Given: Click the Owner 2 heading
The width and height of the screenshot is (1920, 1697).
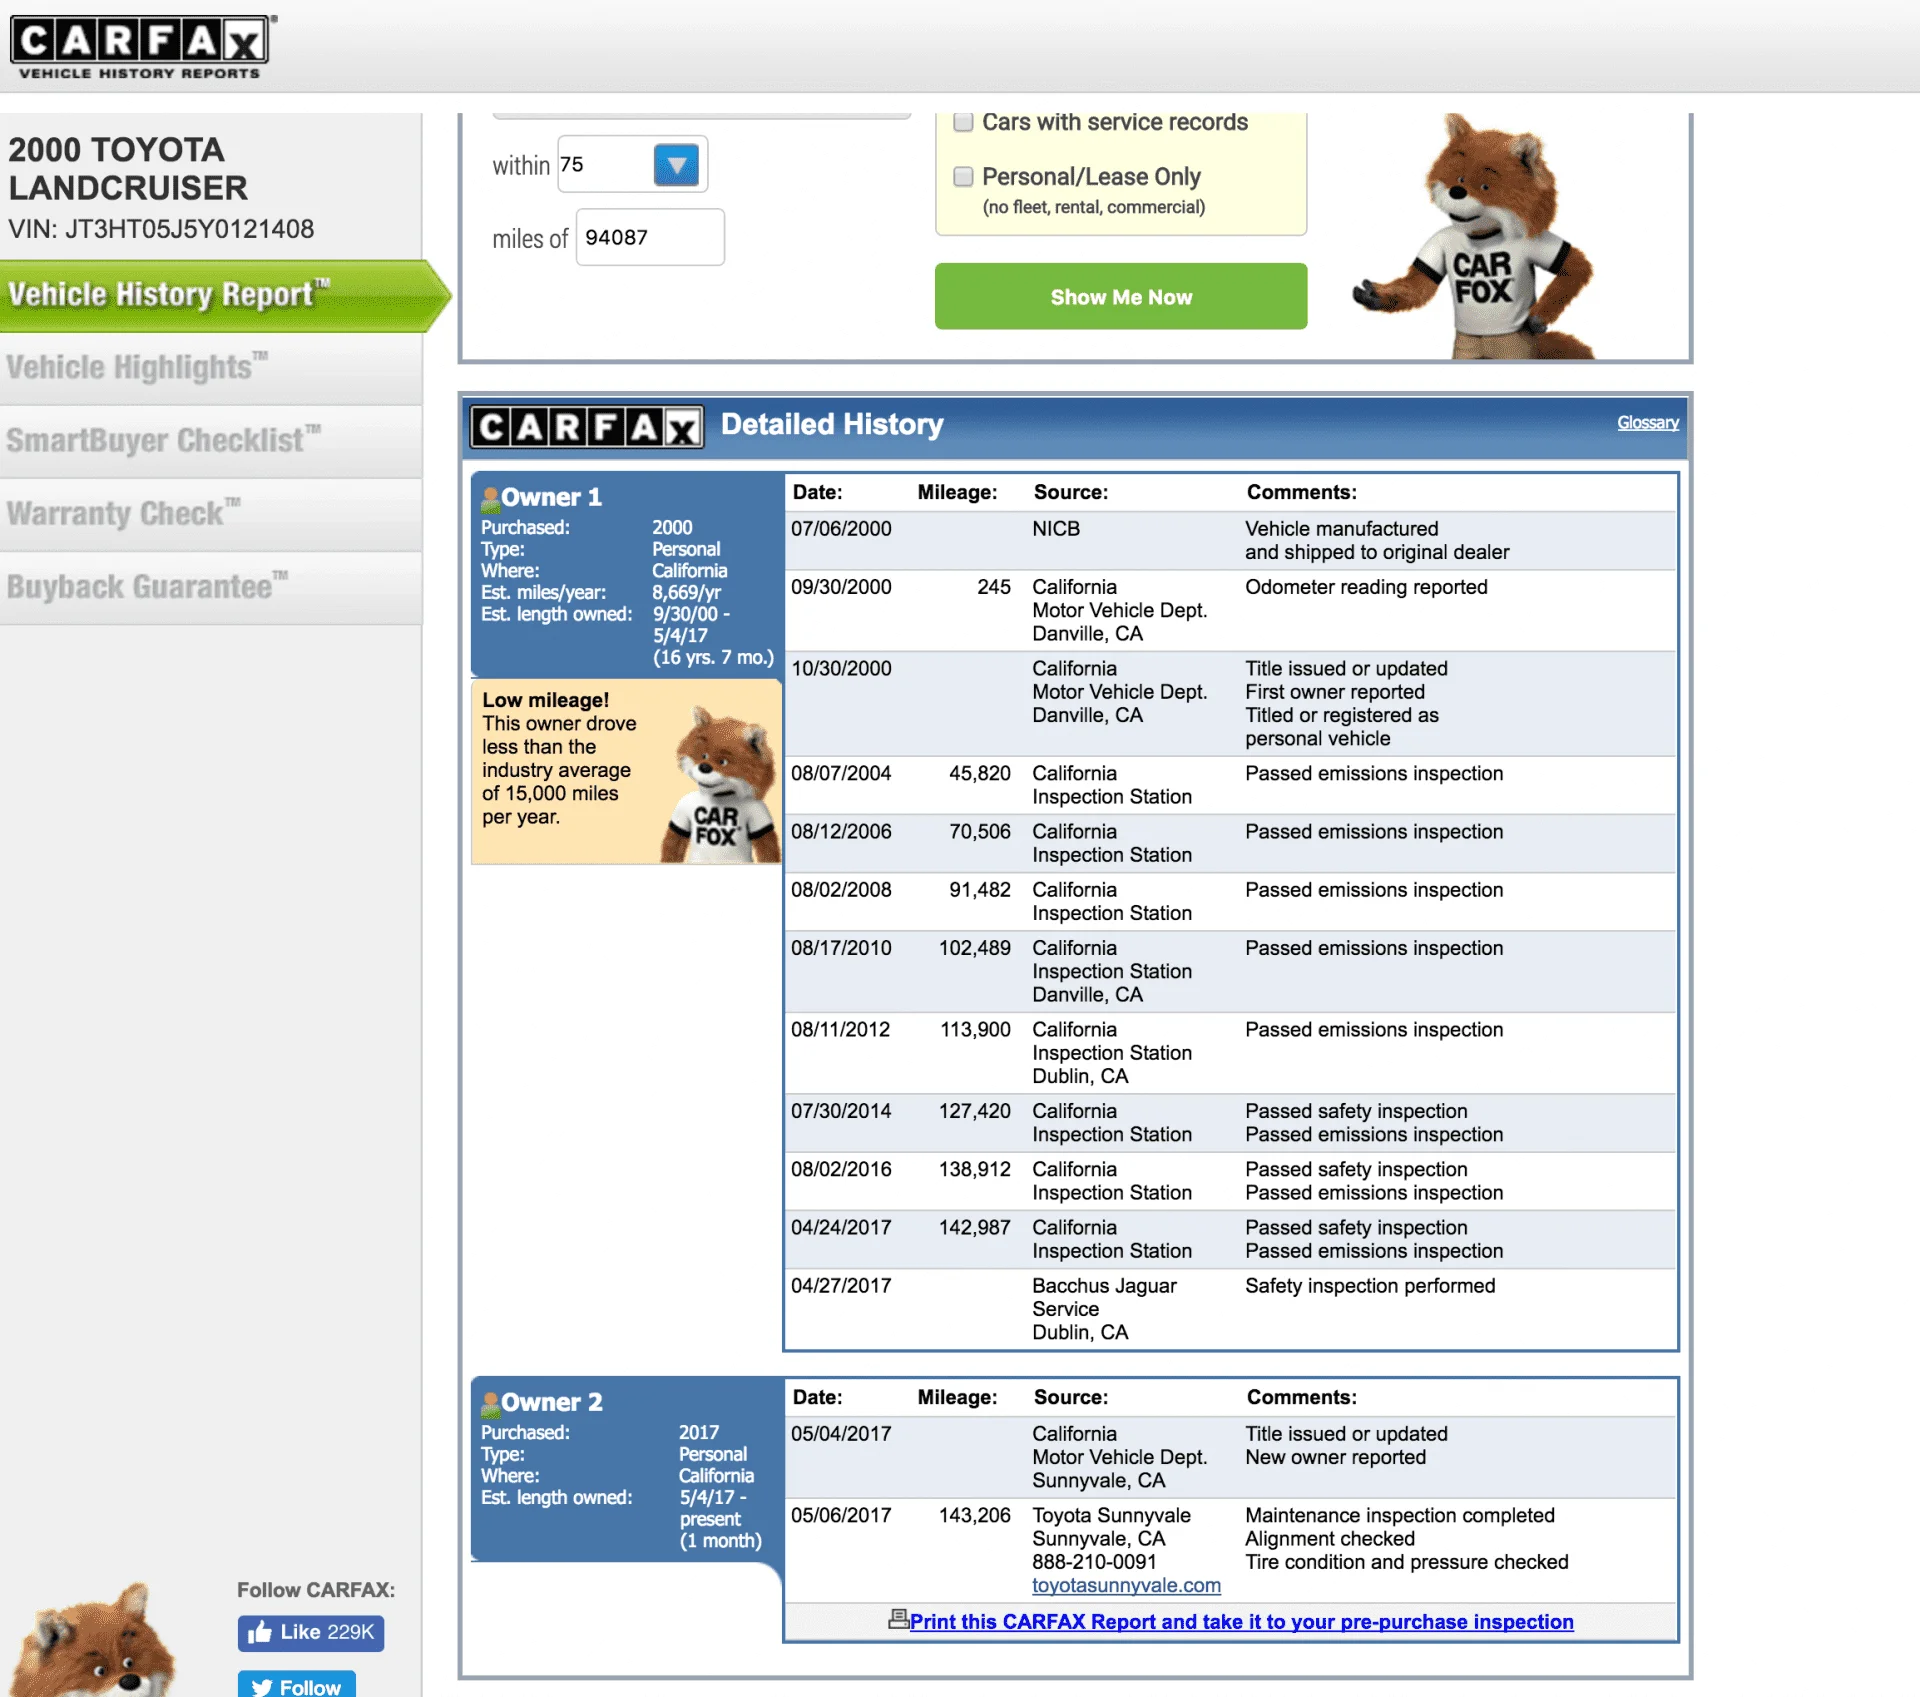Looking at the screenshot, I should (x=552, y=1403).
